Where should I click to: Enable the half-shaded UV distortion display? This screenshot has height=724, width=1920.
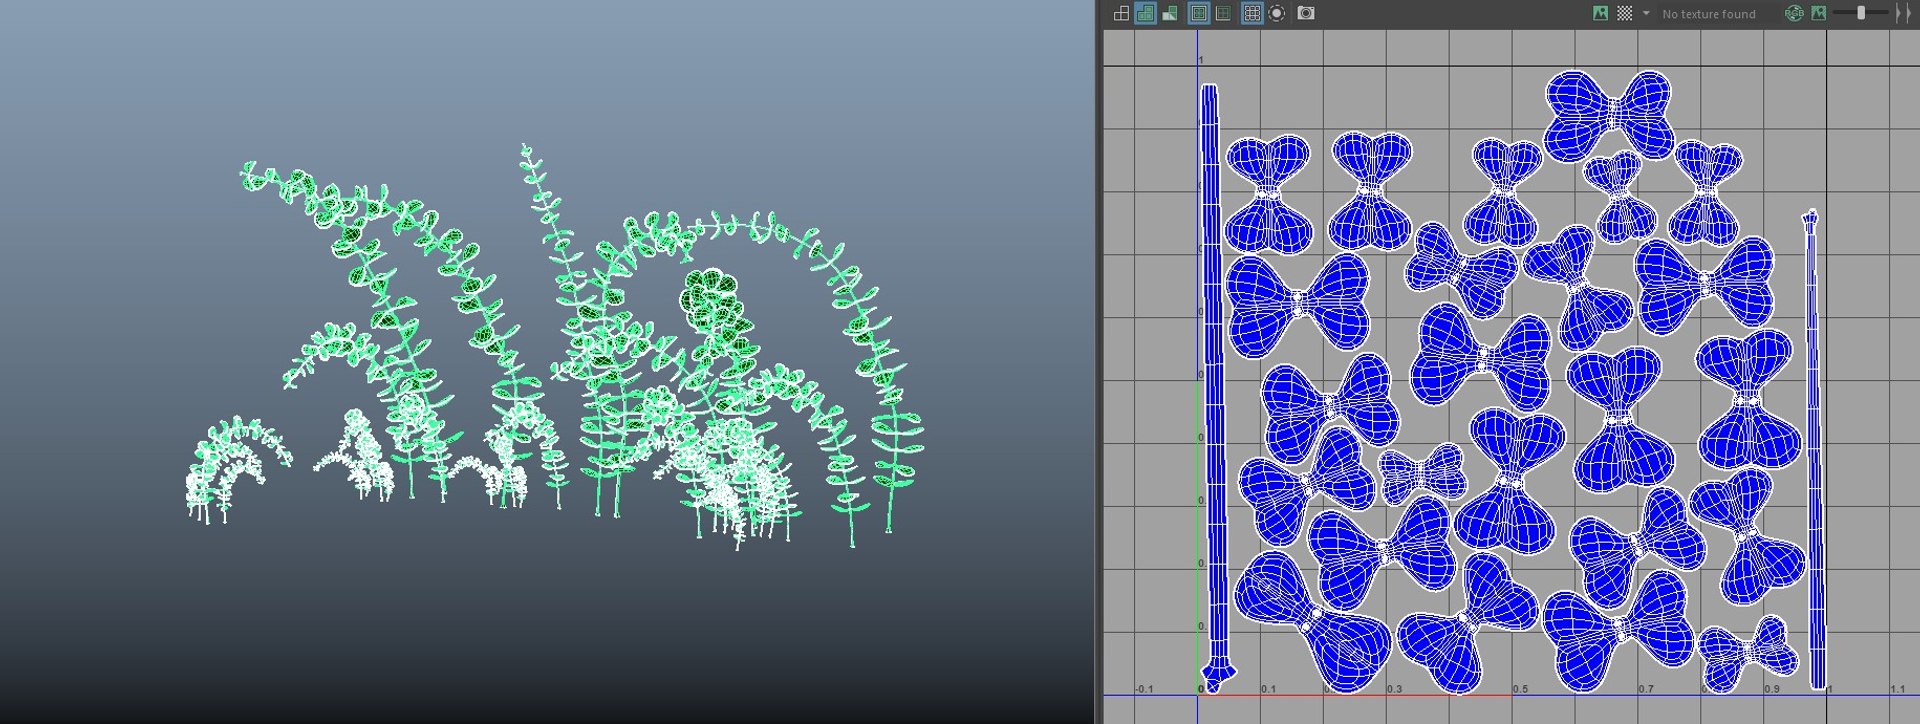[1169, 13]
